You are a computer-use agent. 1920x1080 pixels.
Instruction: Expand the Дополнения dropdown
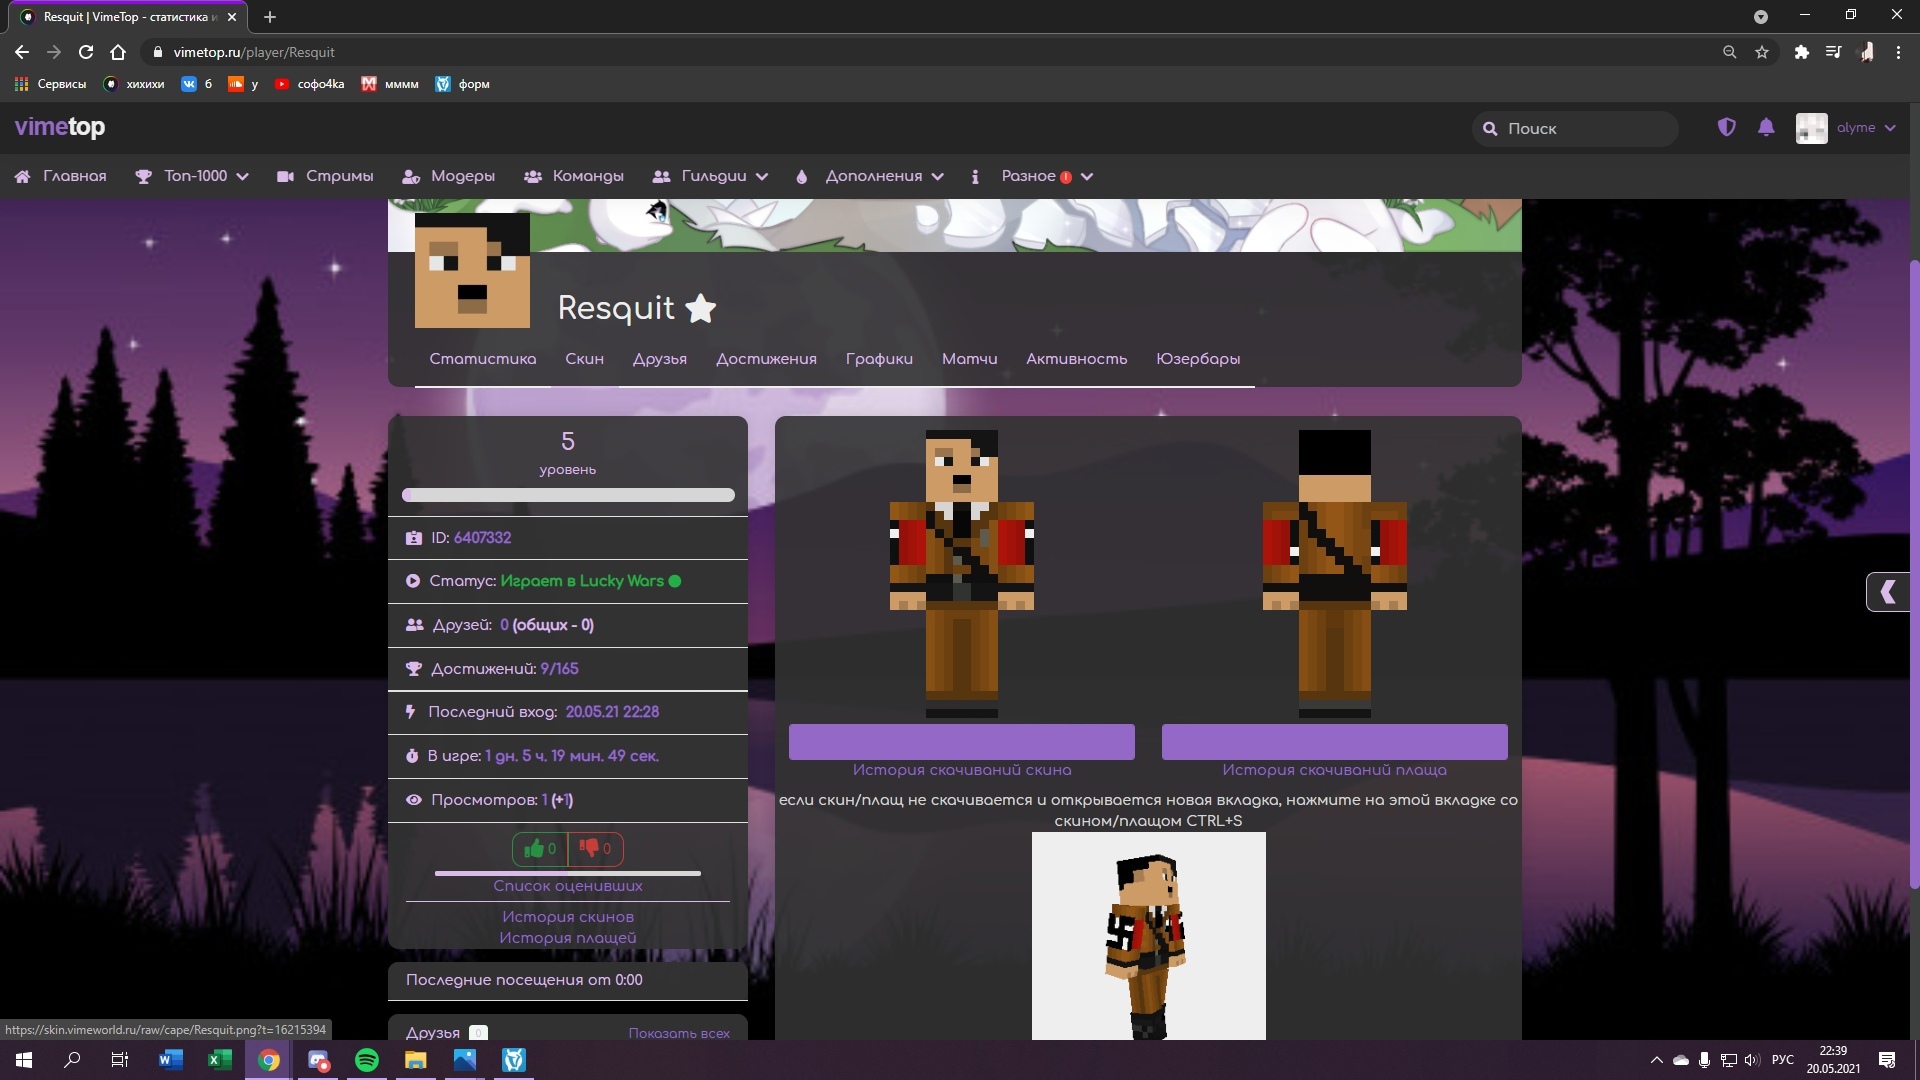(870, 176)
